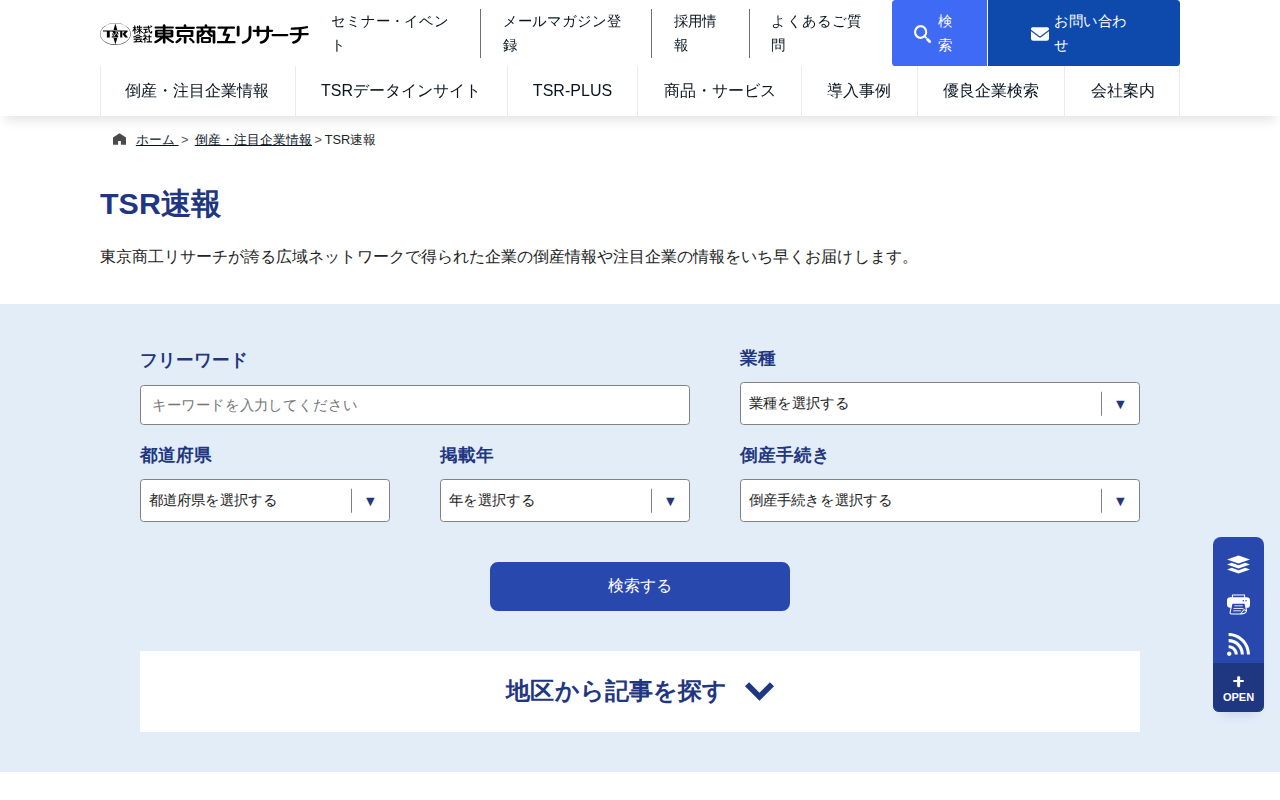The height and width of the screenshot is (800, 1280).
Task: Click the RSS feed icon
Action: [1238, 644]
